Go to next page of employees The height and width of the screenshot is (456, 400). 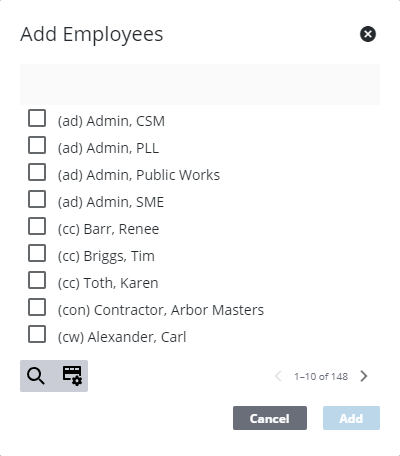click(364, 376)
